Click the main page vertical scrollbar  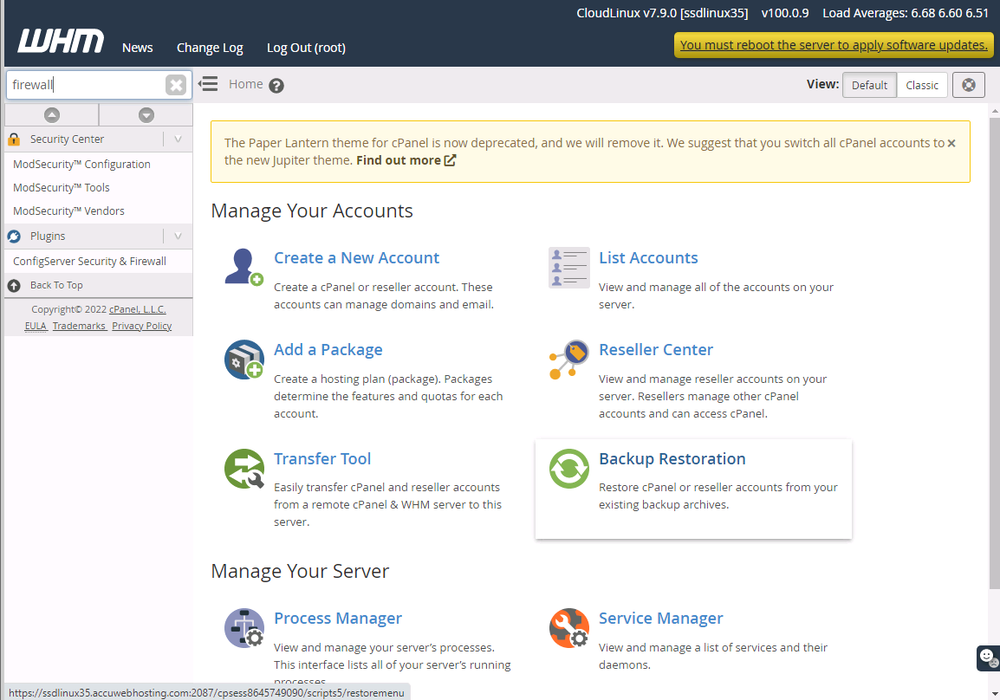click(x=994, y=354)
